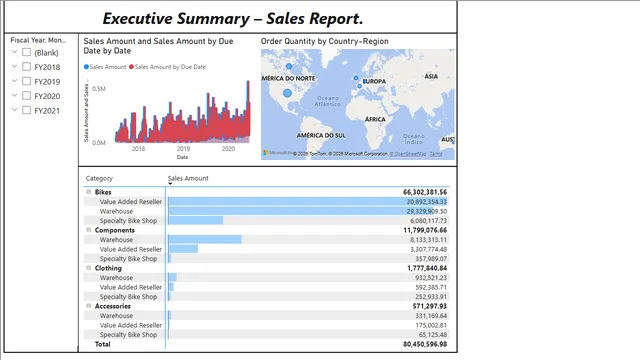Click value 8,133,313.11 in Components
This screenshot has height=360, width=640.
(x=429, y=240)
